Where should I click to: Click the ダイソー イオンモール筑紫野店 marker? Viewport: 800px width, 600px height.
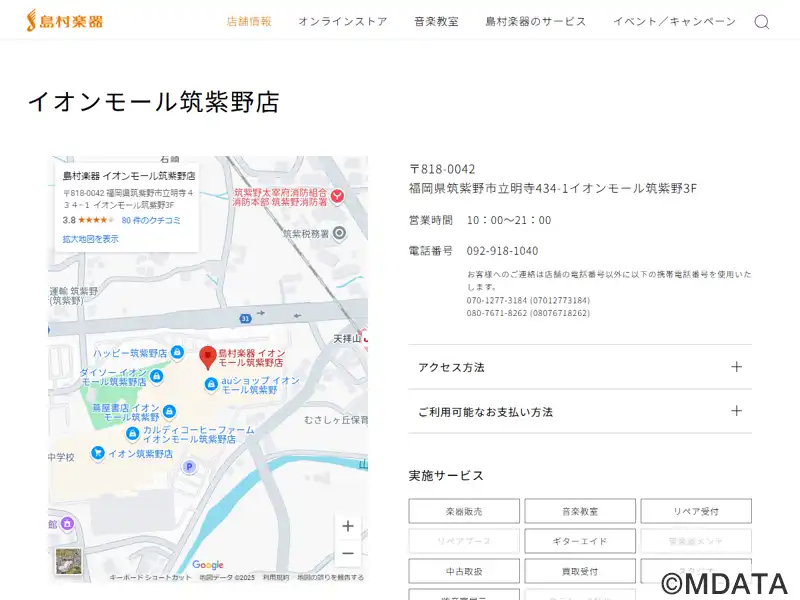[157, 377]
